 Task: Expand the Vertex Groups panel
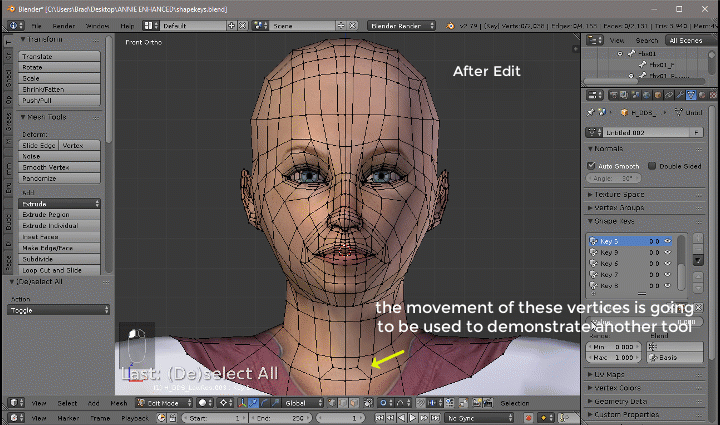point(620,207)
